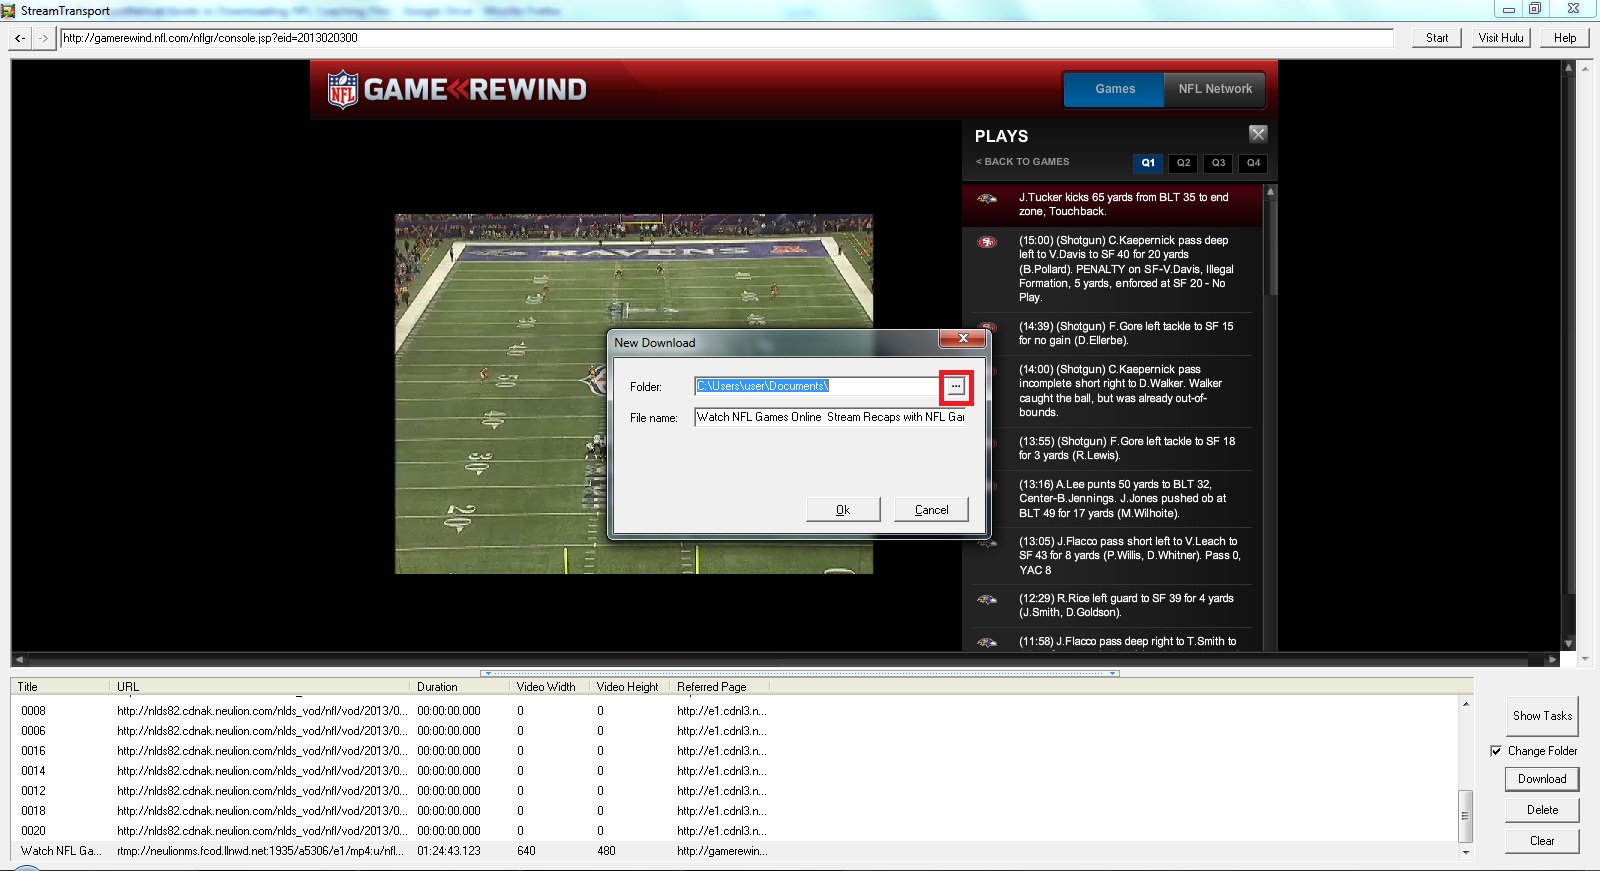The width and height of the screenshot is (1600, 871).
Task: Click the captured URL list scrollbar thumb
Action: [1466, 816]
